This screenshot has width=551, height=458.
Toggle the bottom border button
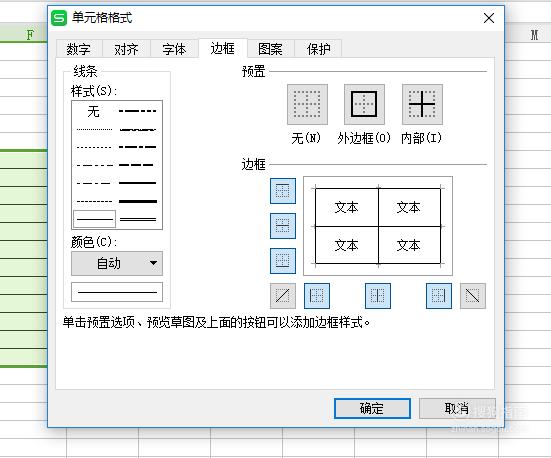coord(283,261)
